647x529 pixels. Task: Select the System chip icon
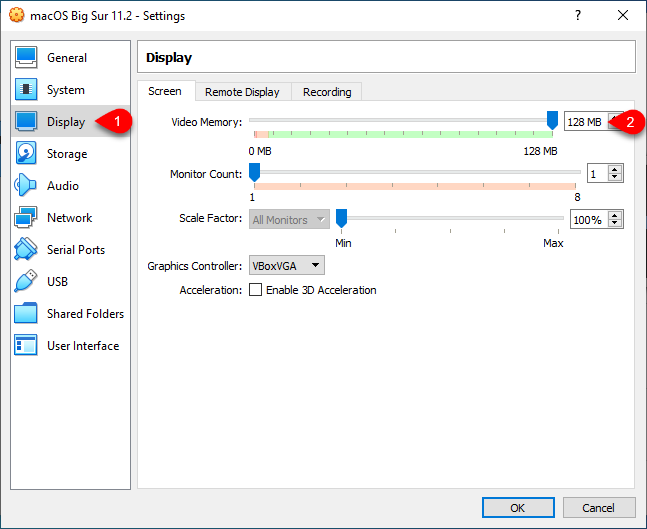tap(26, 89)
